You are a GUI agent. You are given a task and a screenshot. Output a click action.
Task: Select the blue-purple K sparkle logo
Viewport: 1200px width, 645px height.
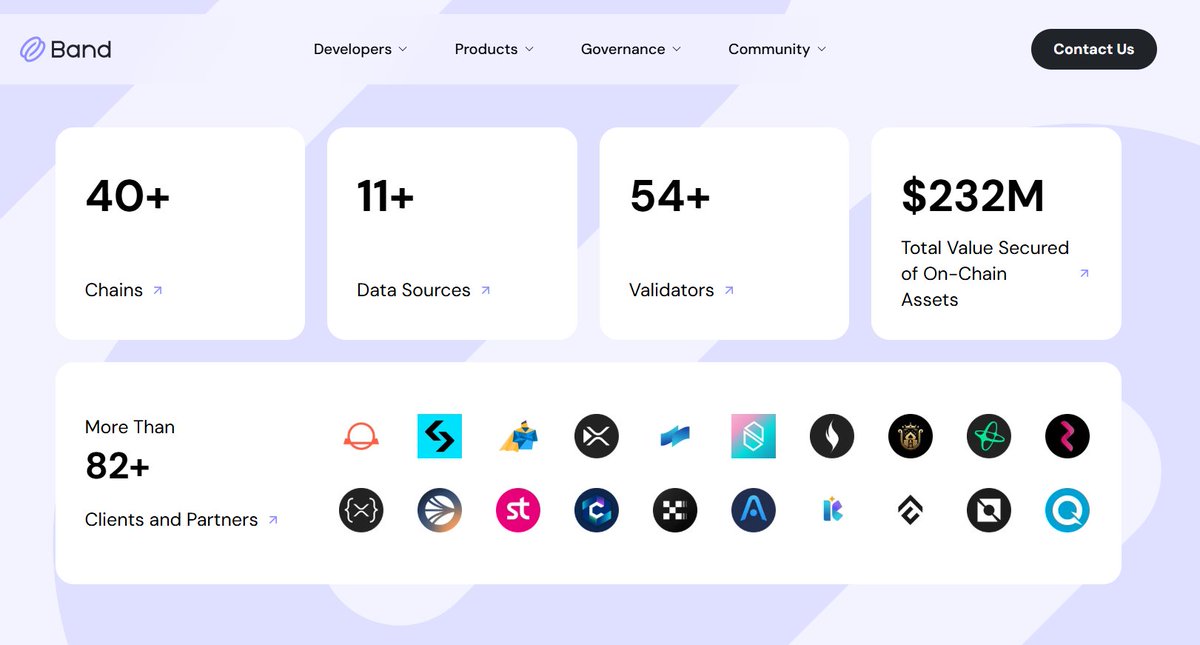coord(832,511)
